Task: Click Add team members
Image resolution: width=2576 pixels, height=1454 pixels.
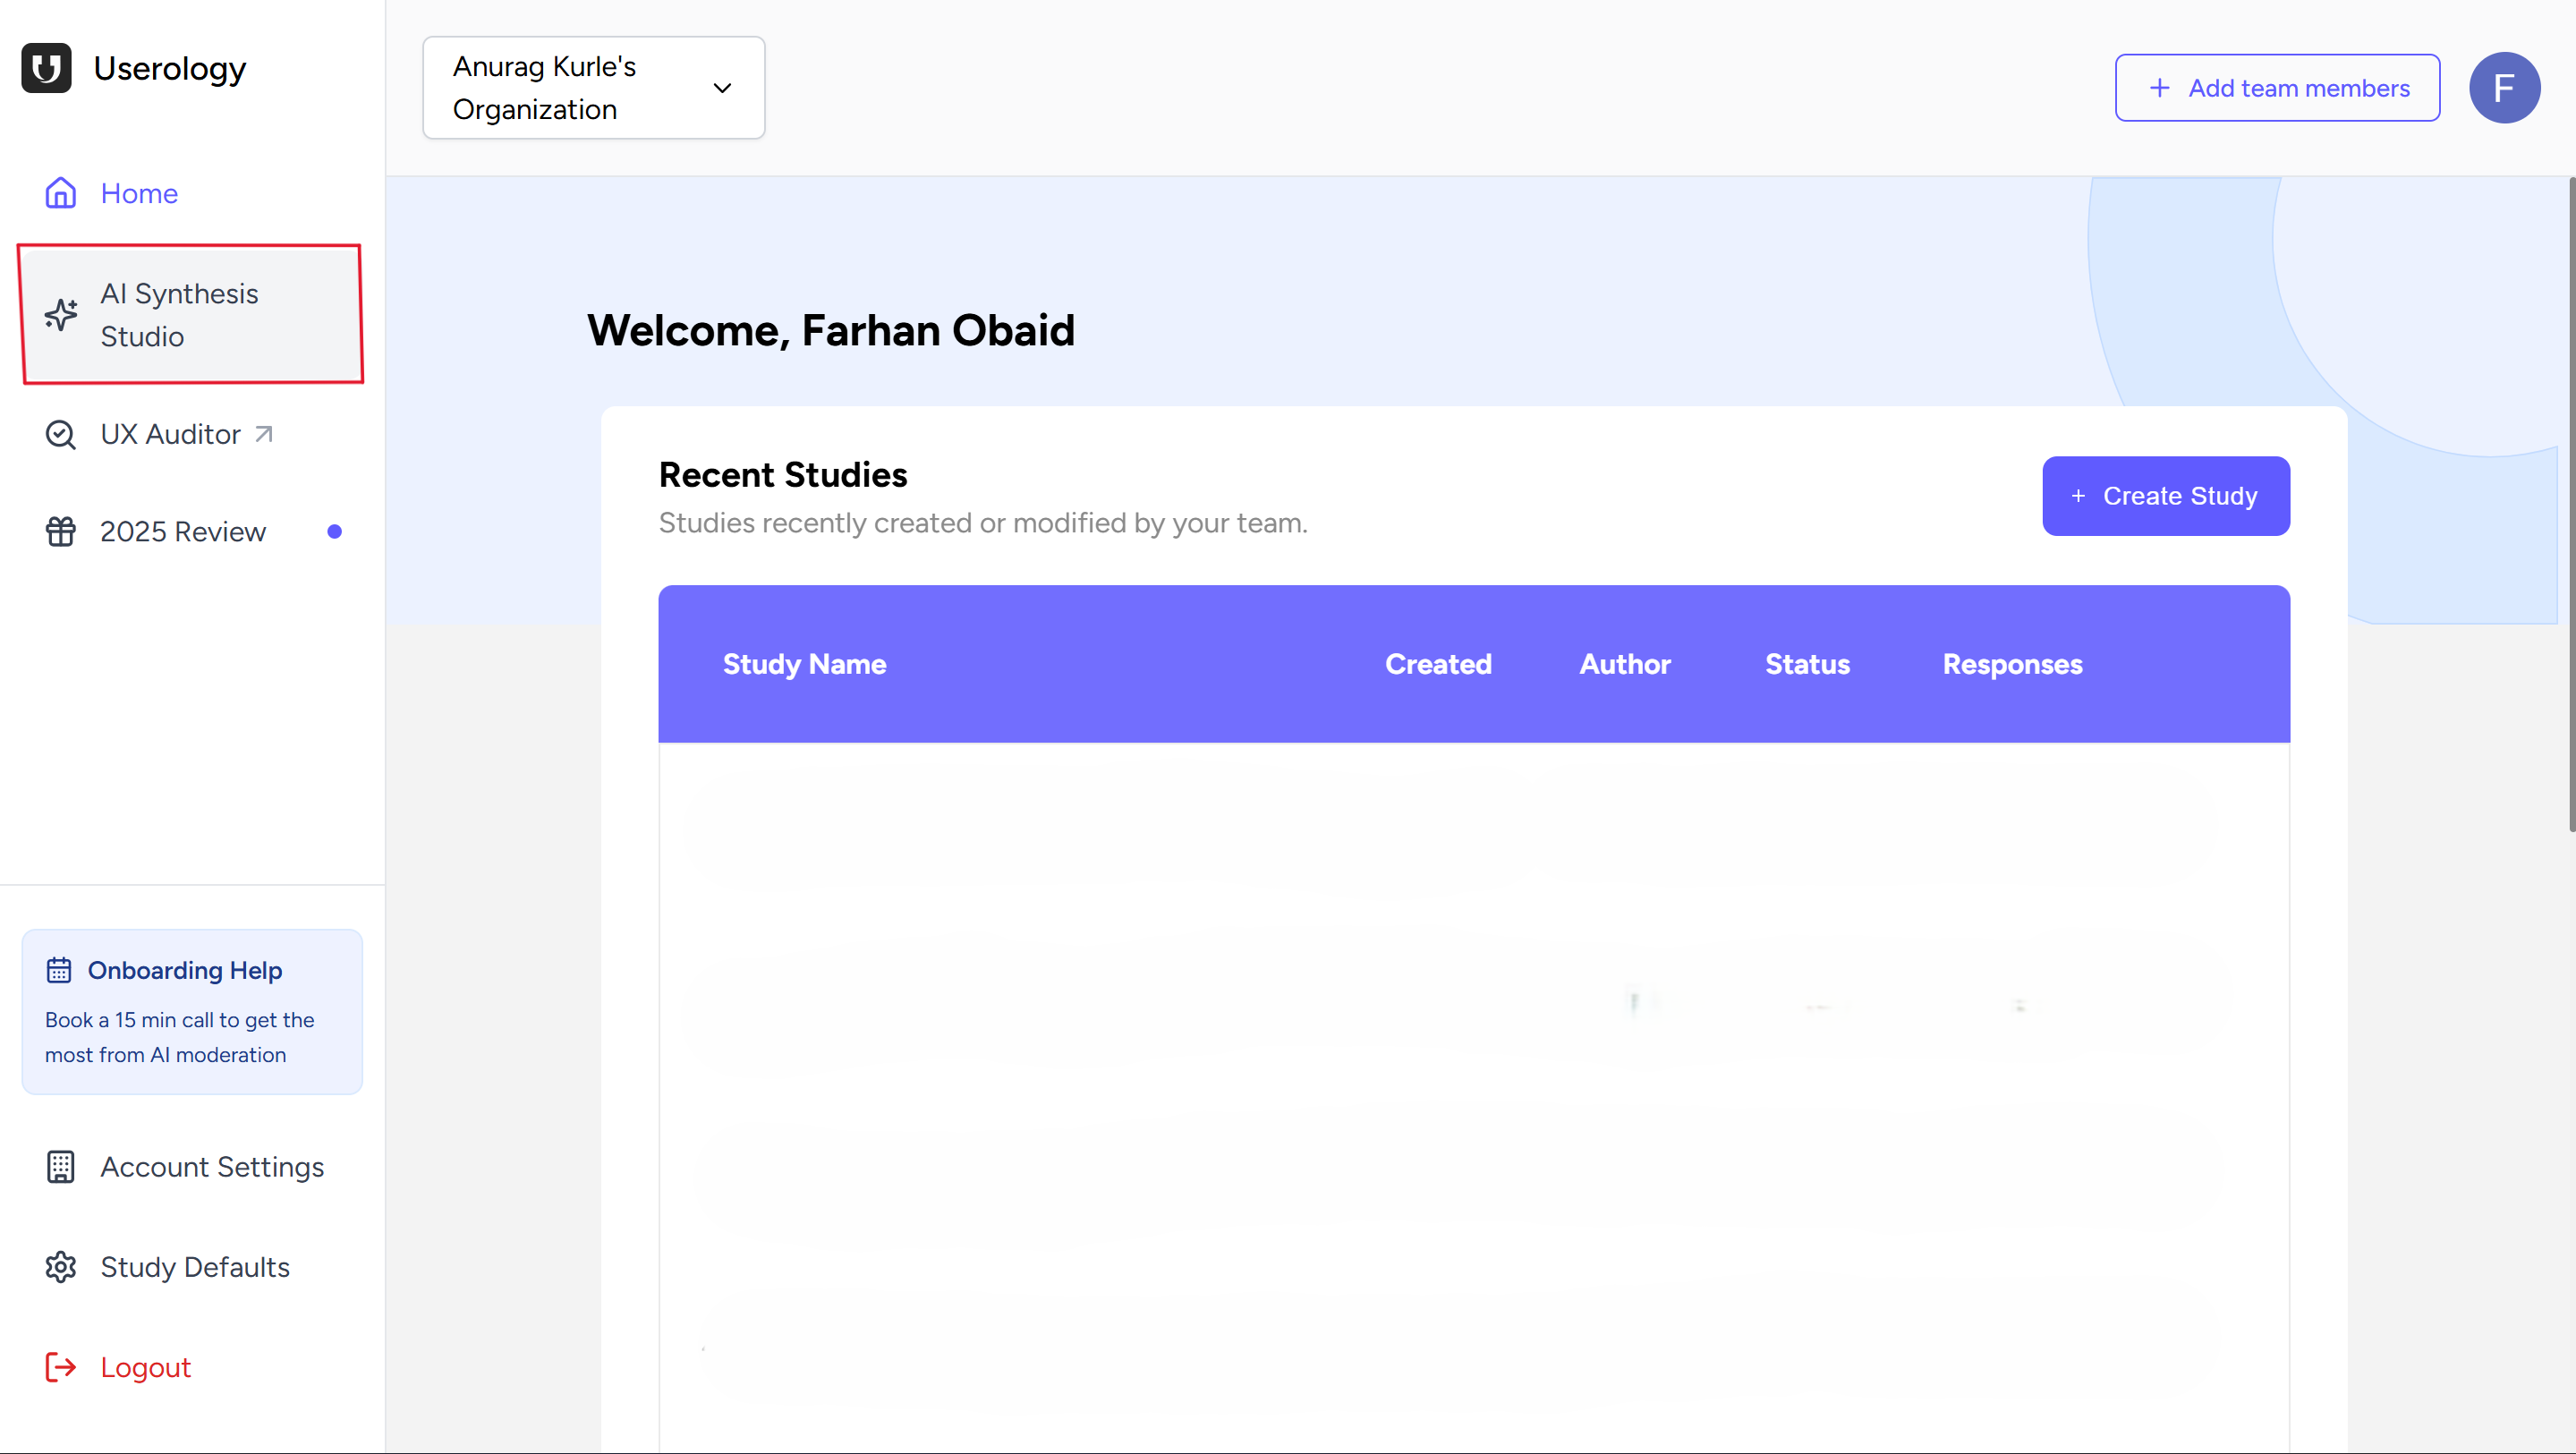Action: click(2277, 88)
